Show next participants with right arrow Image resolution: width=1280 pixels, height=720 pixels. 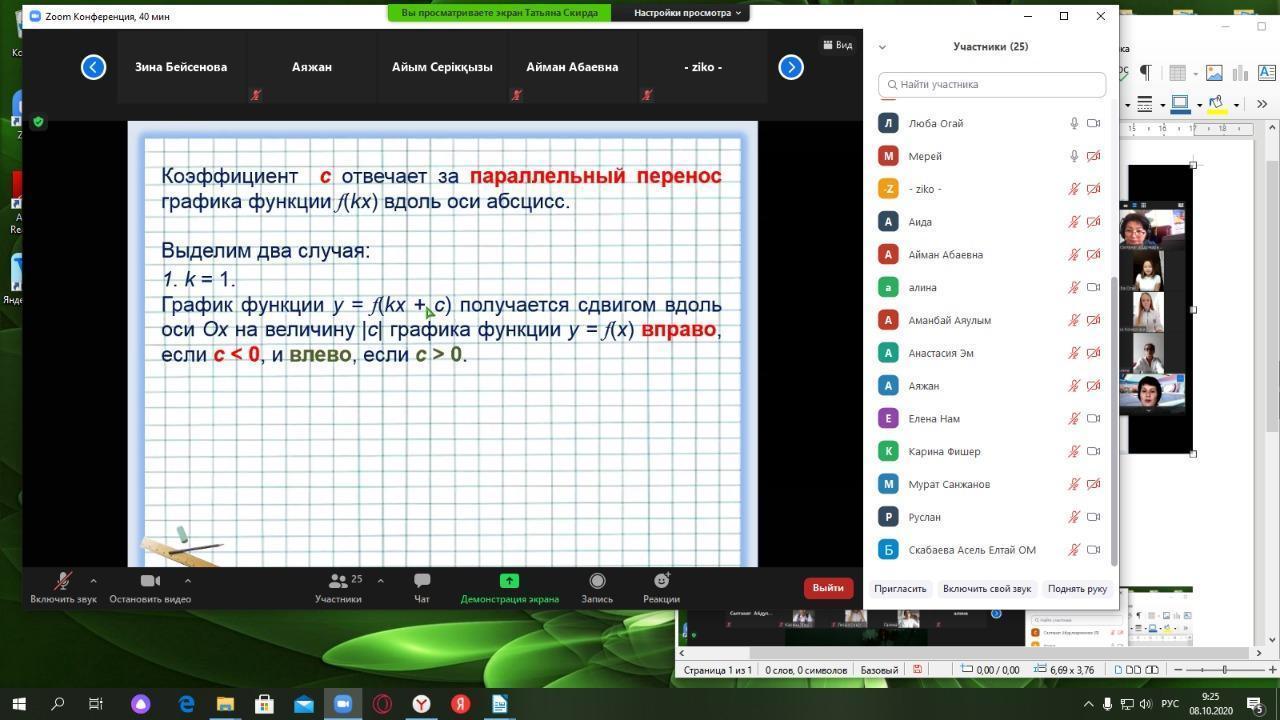(x=791, y=67)
